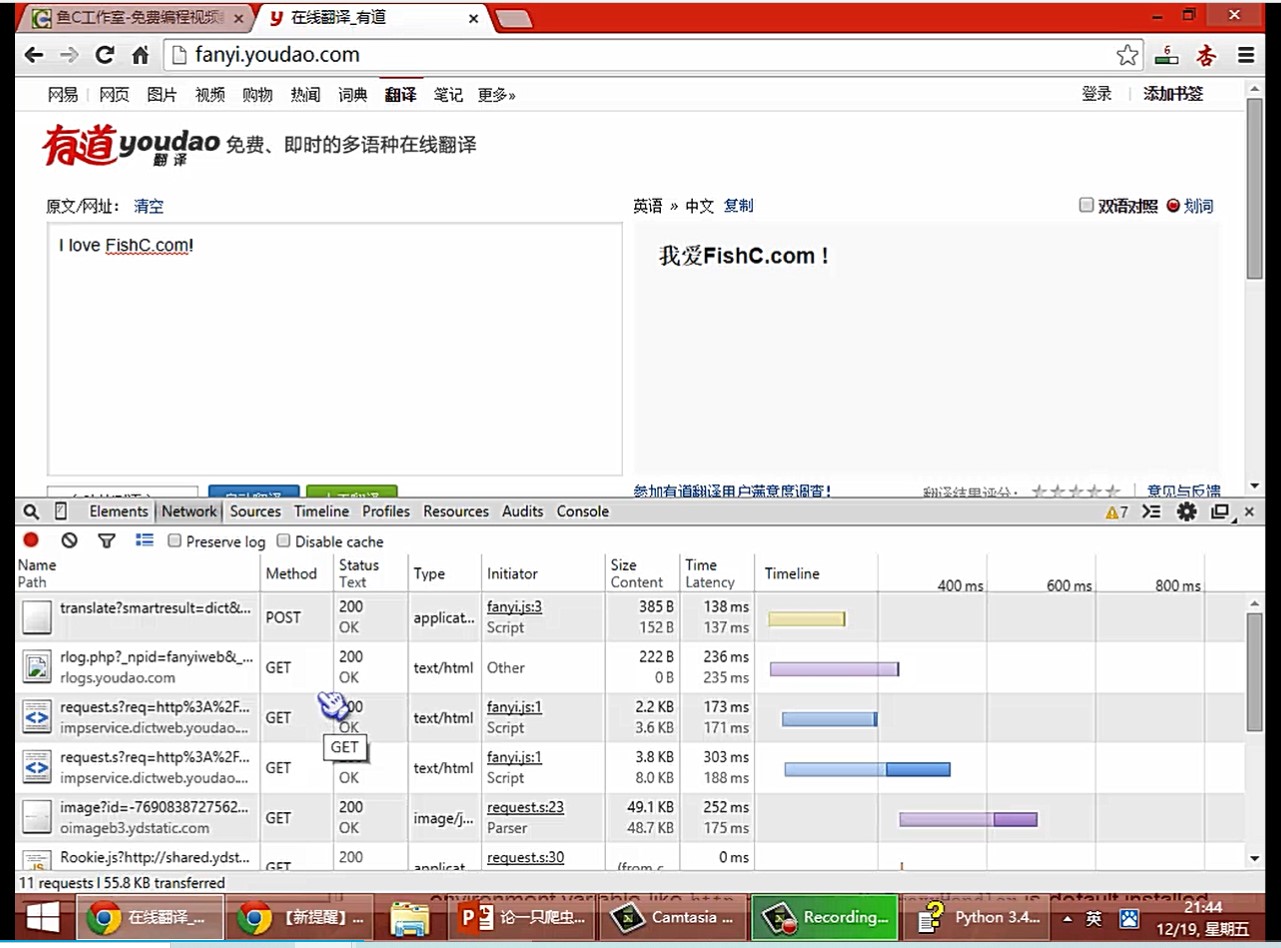Close the 在线翻译_有道 browser tab
Viewport: 1281px width, 948px height.
(x=473, y=18)
